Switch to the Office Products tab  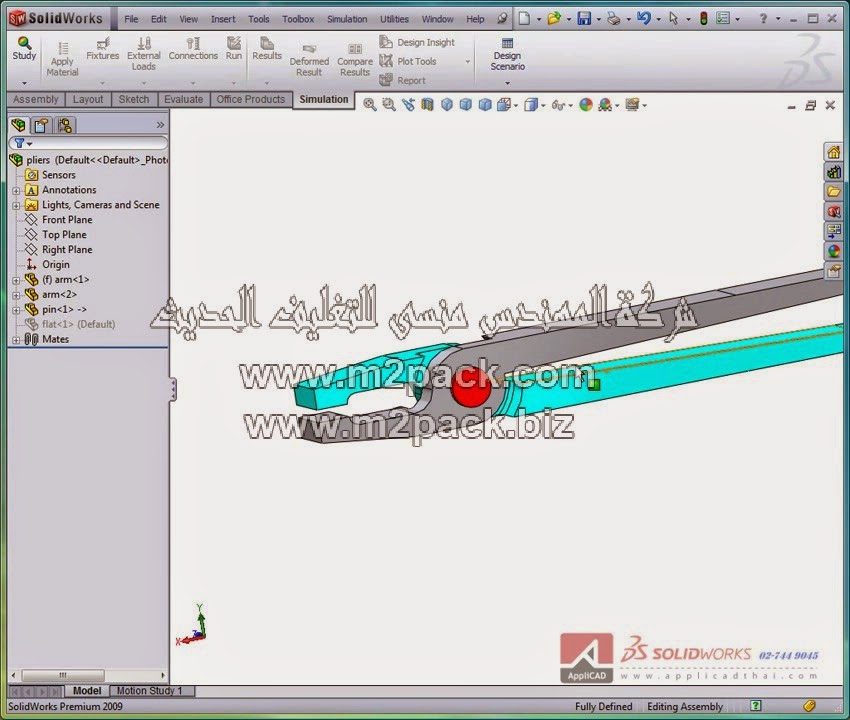pyautogui.click(x=250, y=99)
